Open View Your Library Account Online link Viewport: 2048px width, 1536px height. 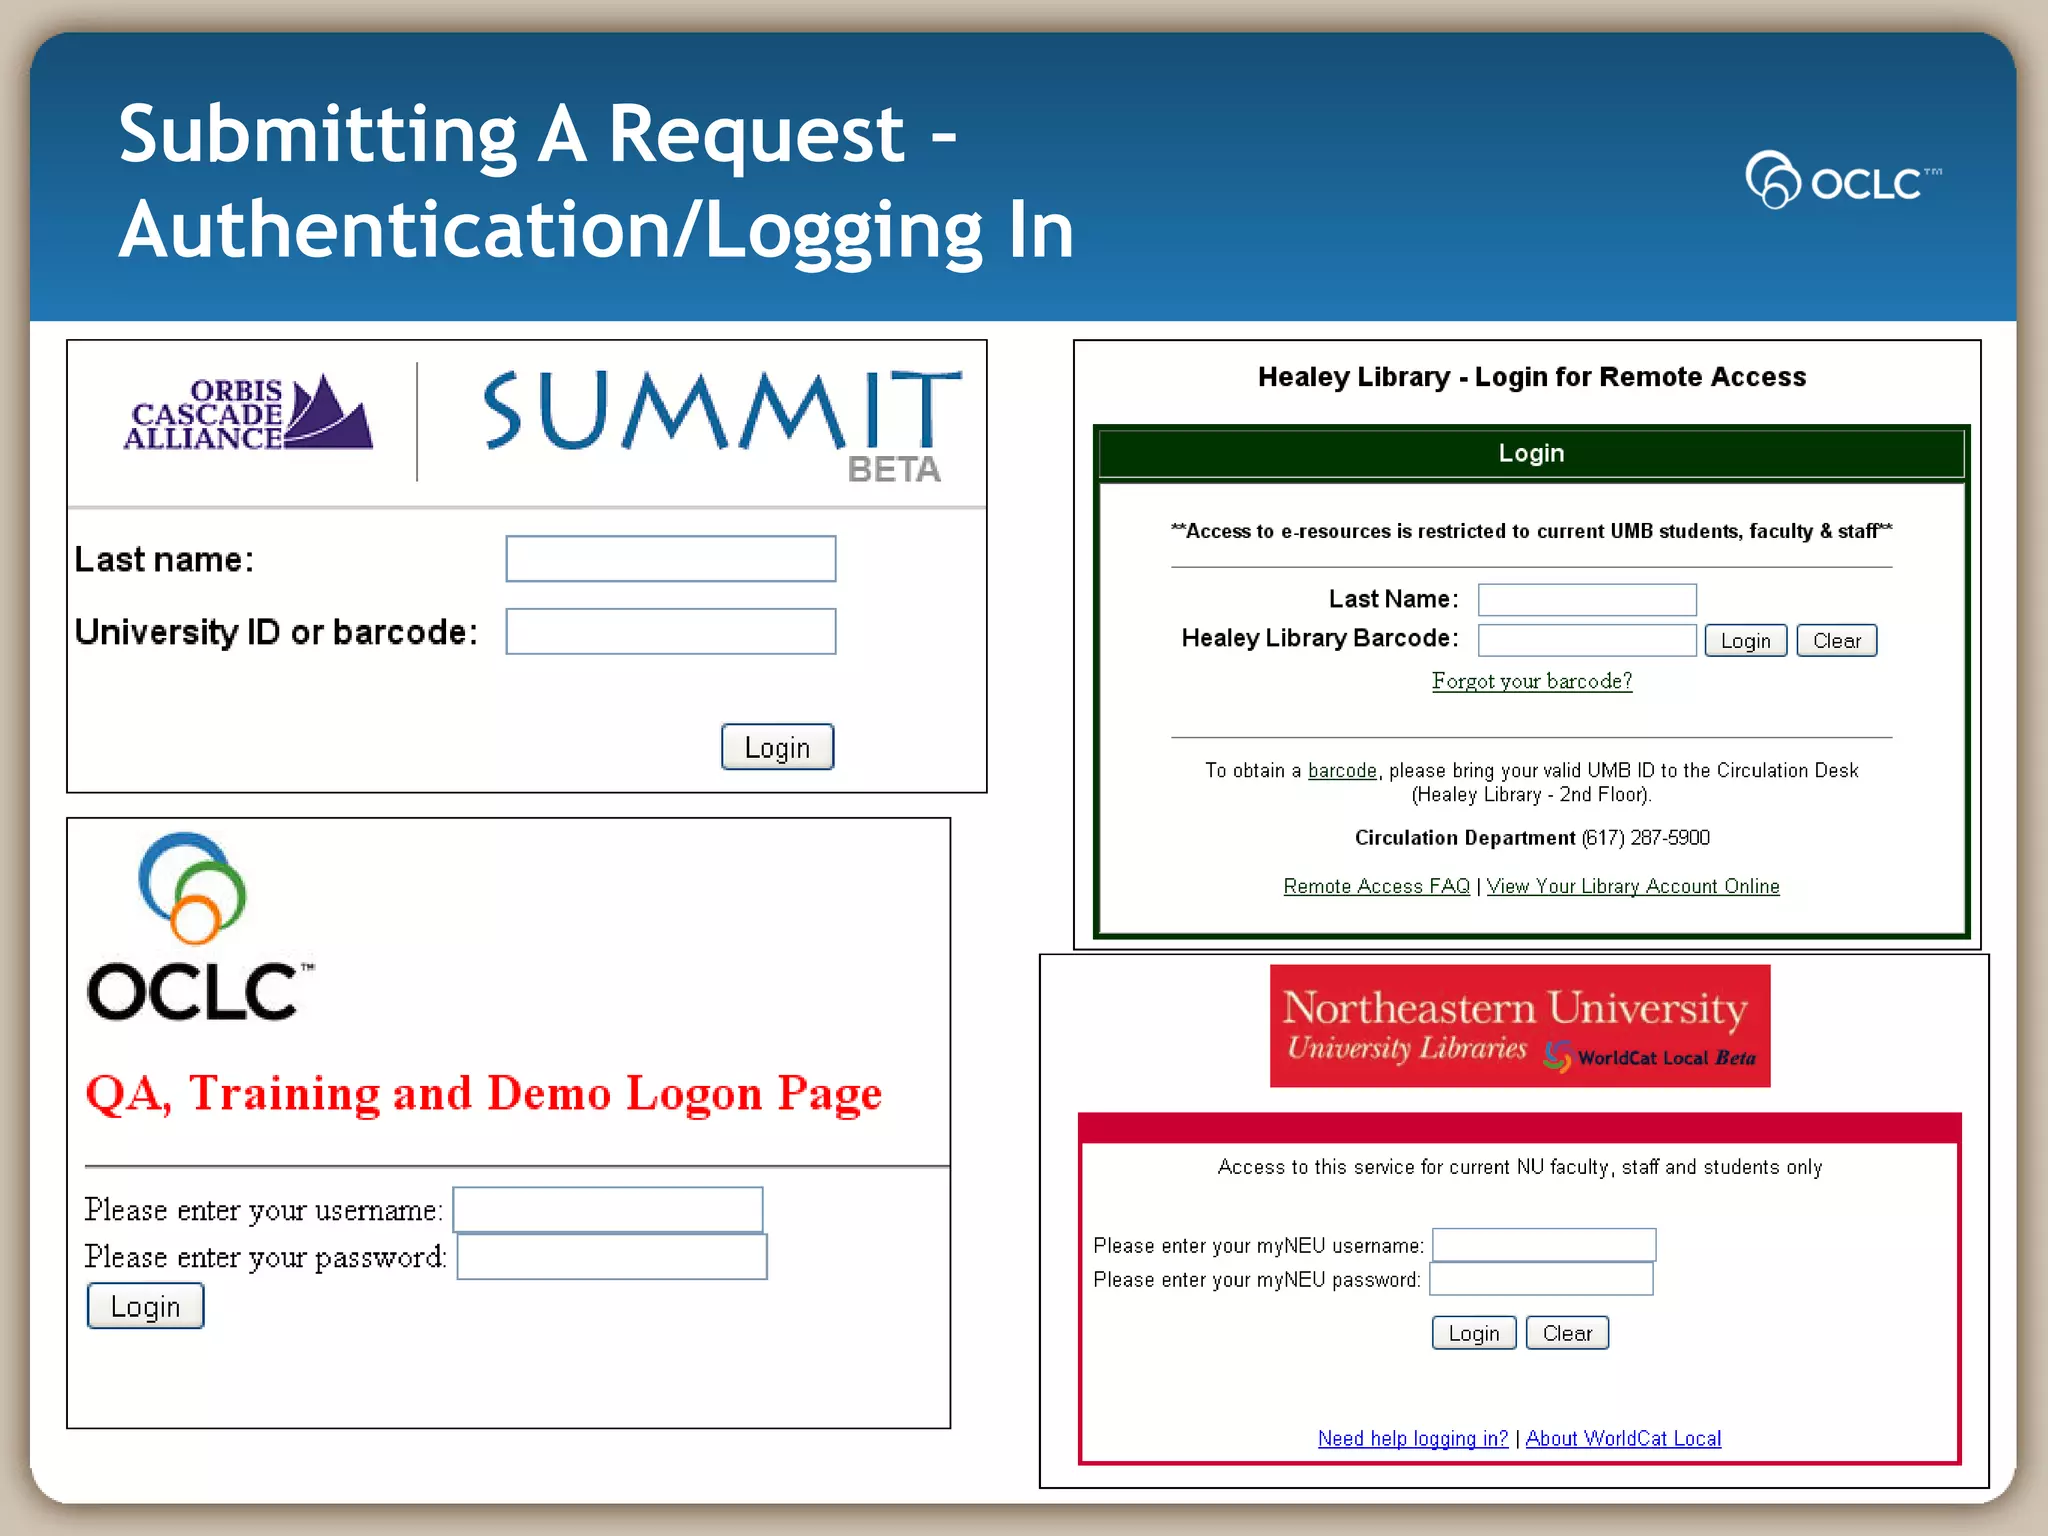point(1633,886)
